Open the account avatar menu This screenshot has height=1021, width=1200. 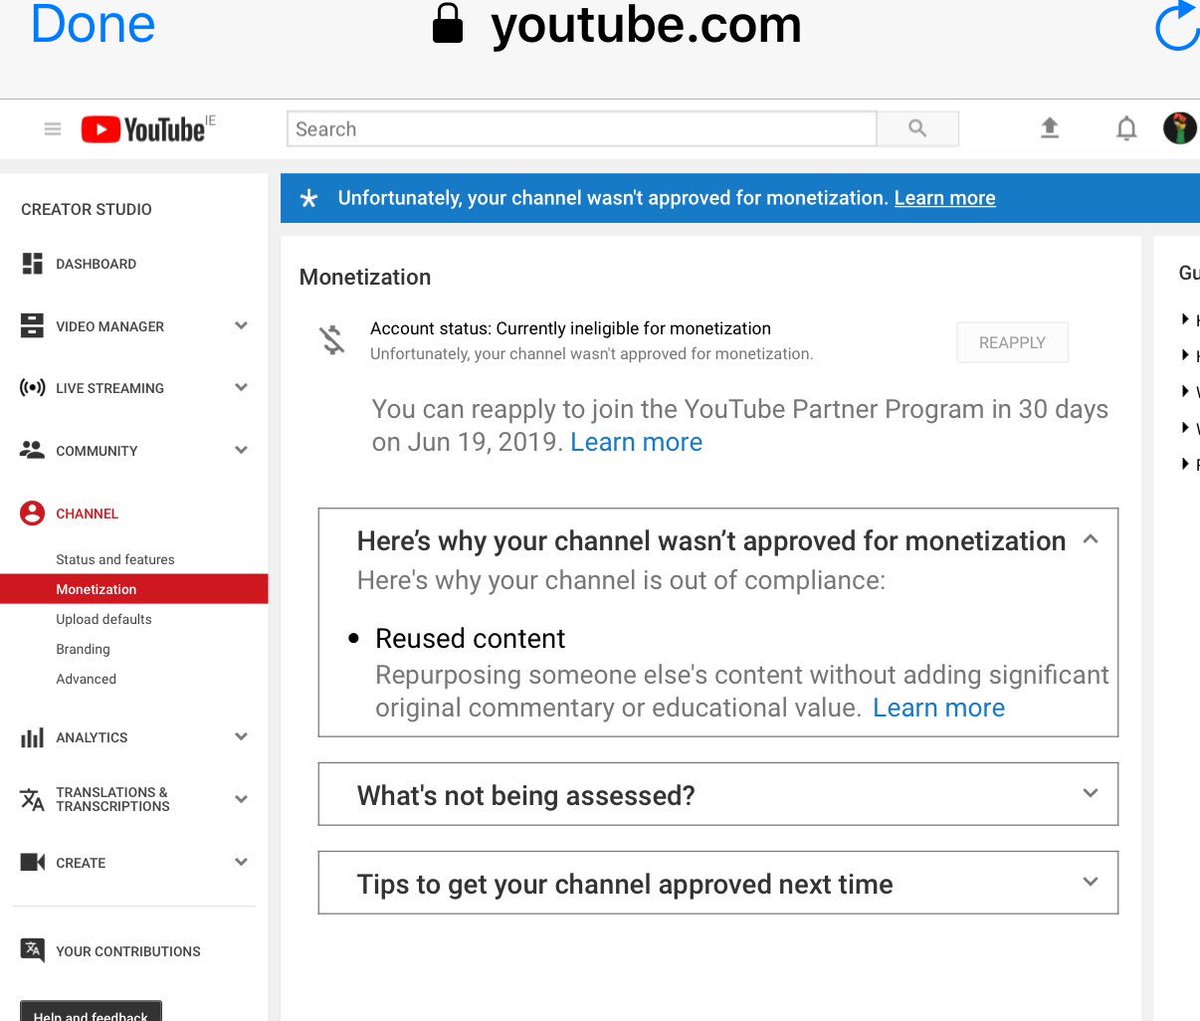coord(1180,128)
